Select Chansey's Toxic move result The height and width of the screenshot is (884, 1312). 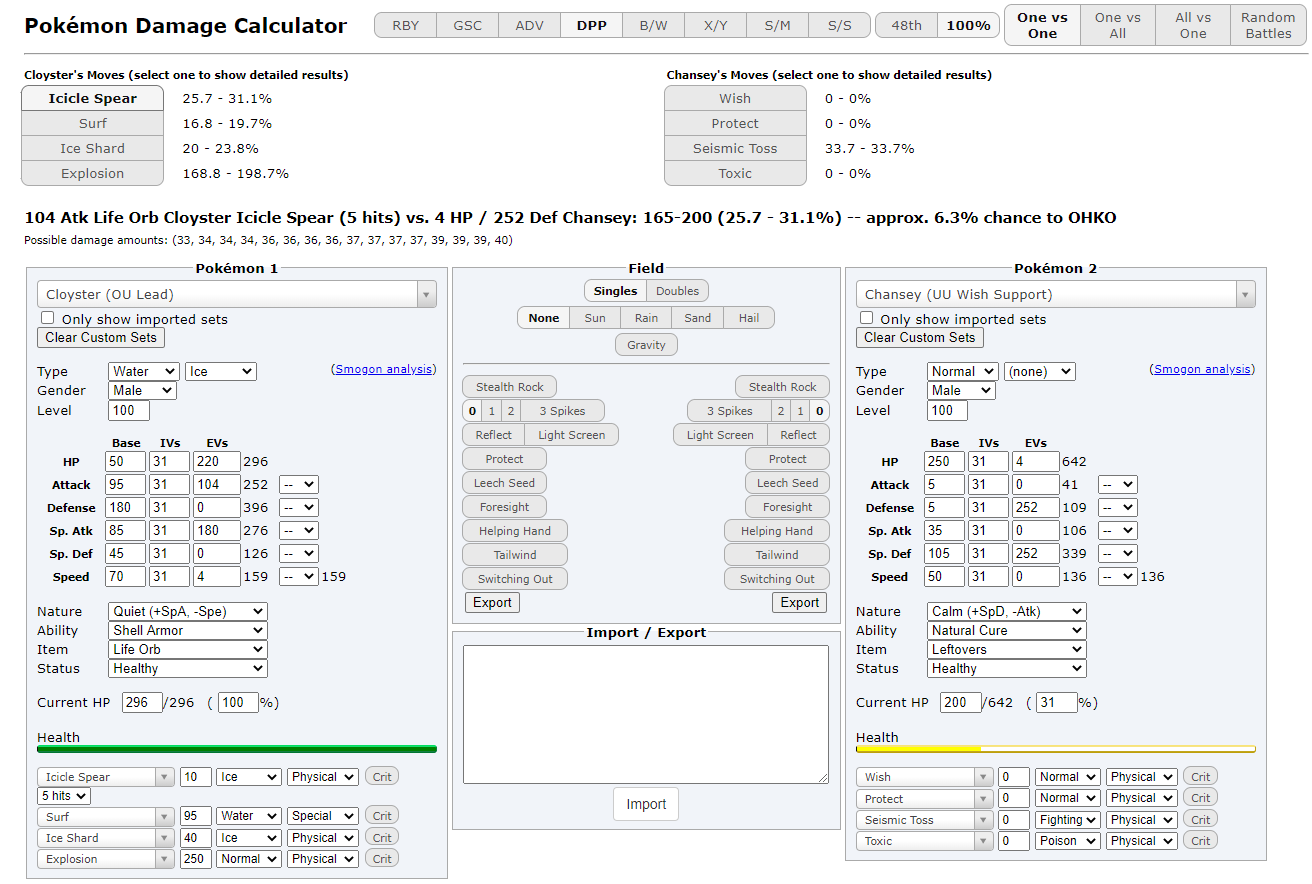pos(735,173)
